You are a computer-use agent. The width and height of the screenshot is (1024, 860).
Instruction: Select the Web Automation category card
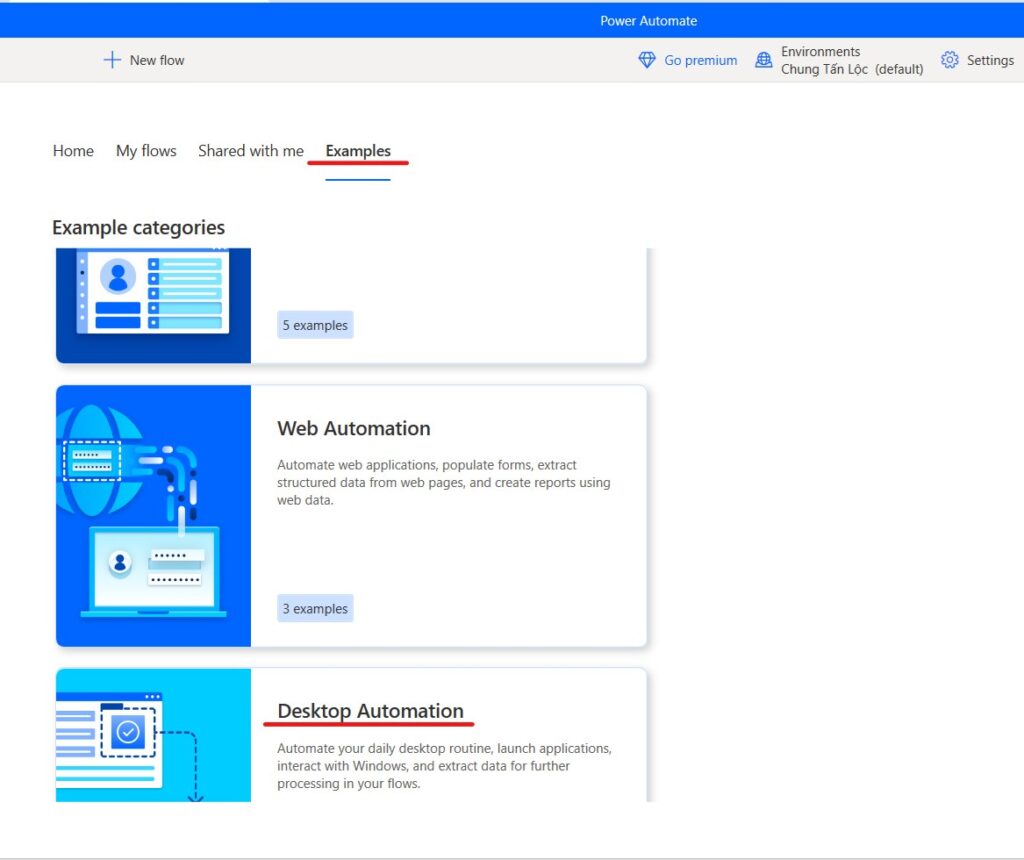tap(353, 428)
